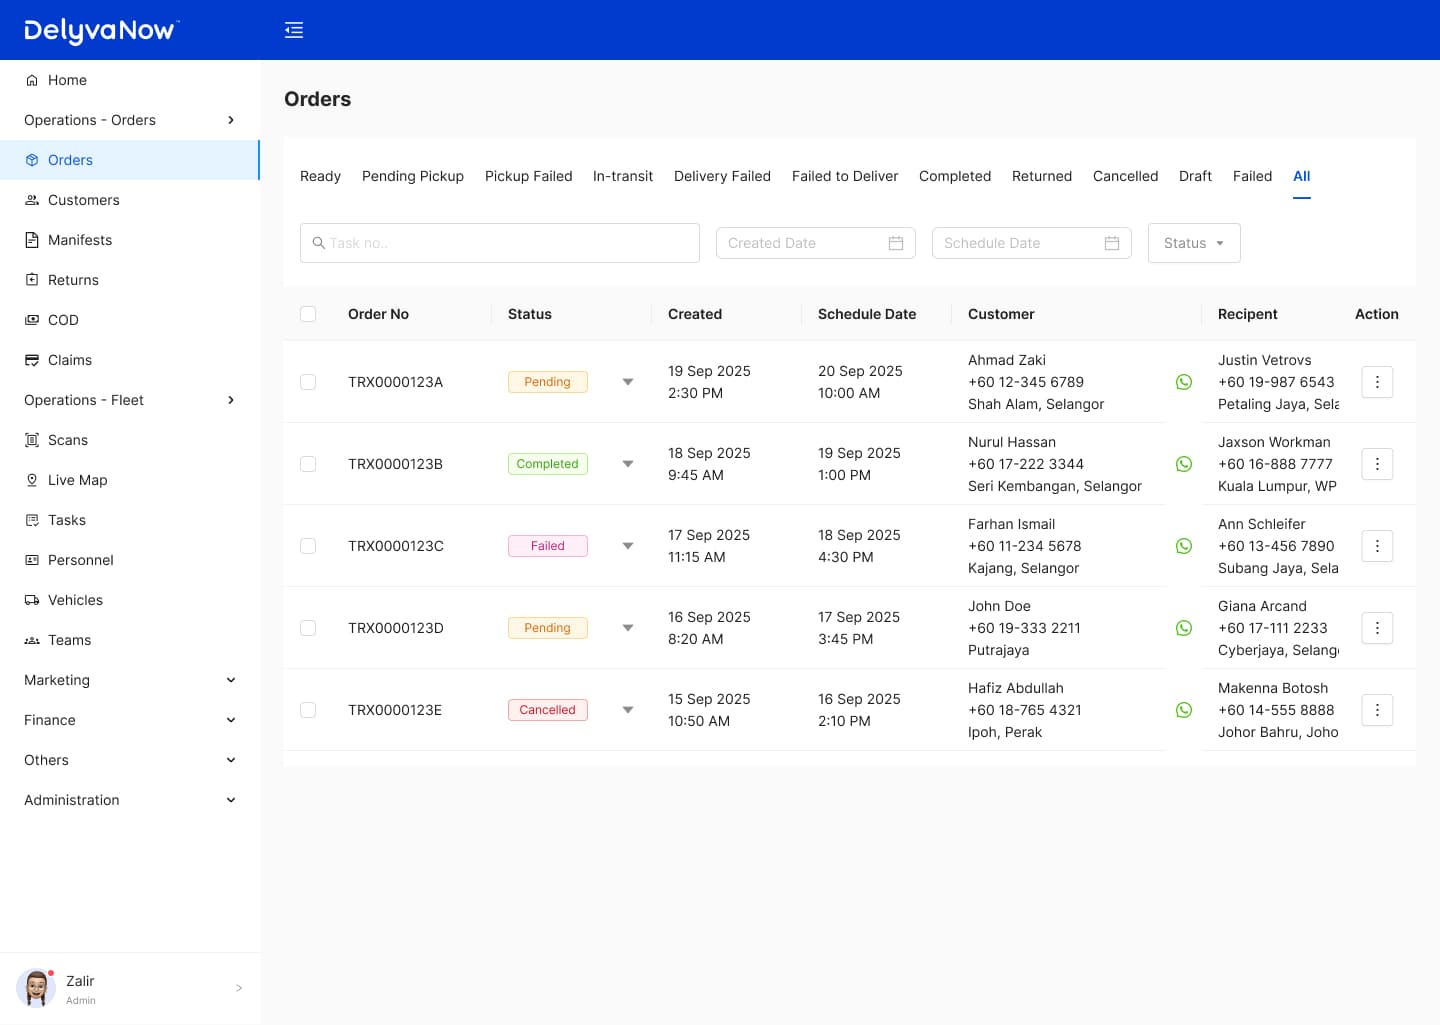Open action menu for TRX0000123A
The image size is (1440, 1025).
click(1377, 382)
